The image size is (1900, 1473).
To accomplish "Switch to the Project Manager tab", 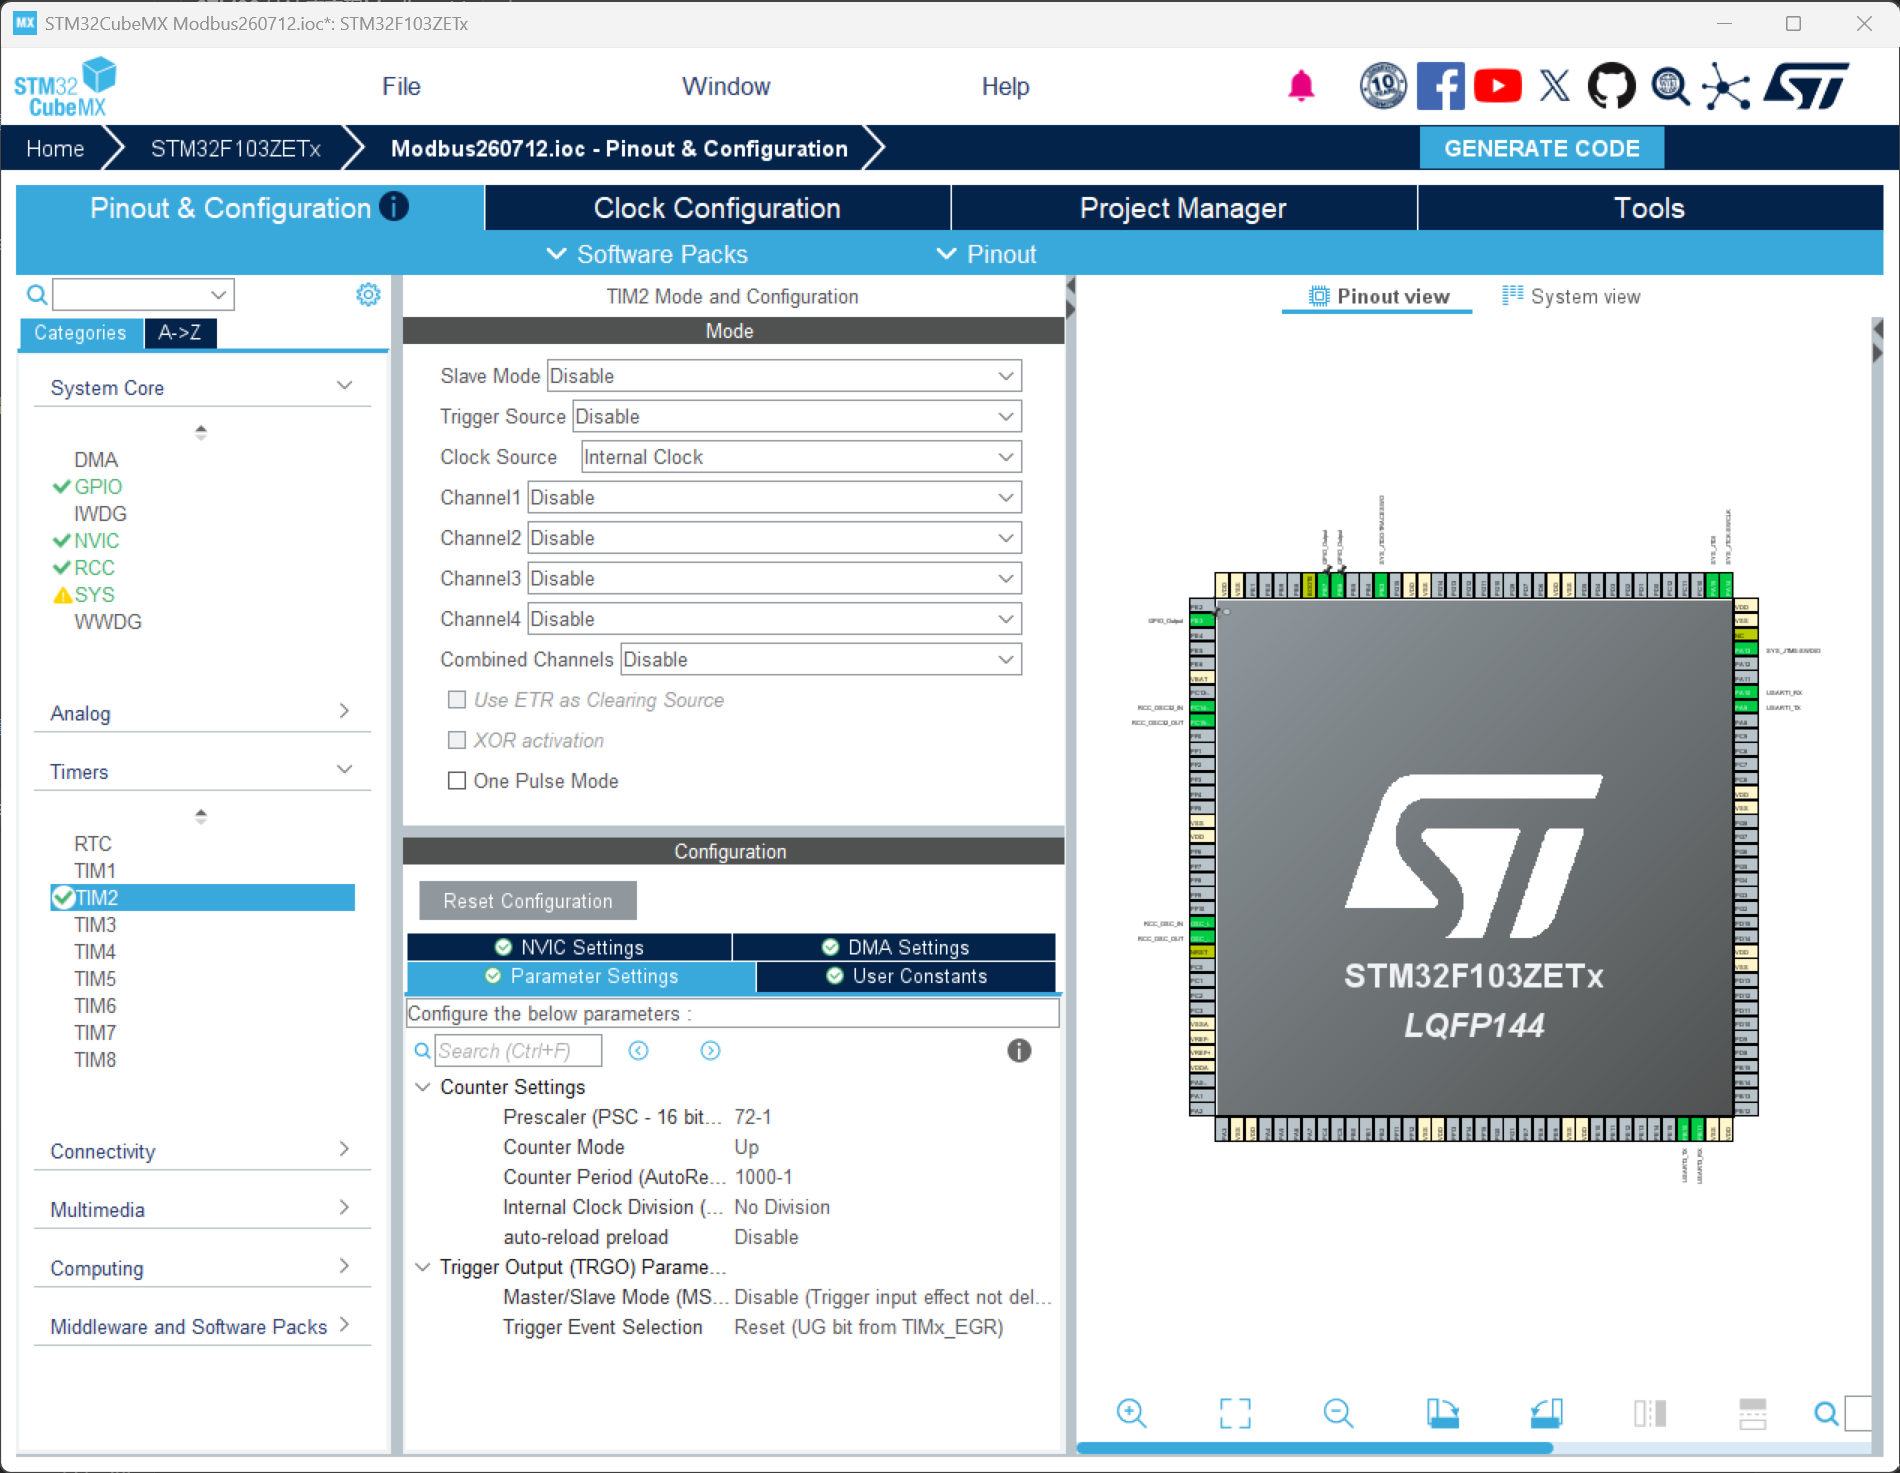I will pyautogui.click(x=1183, y=208).
